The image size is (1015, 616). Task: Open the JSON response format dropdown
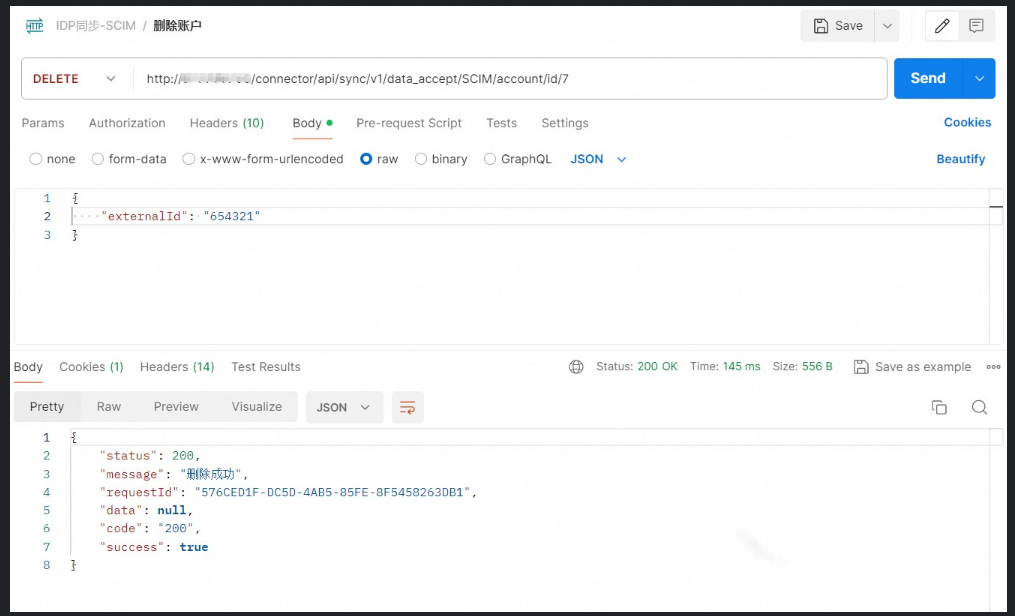point(343,407)
